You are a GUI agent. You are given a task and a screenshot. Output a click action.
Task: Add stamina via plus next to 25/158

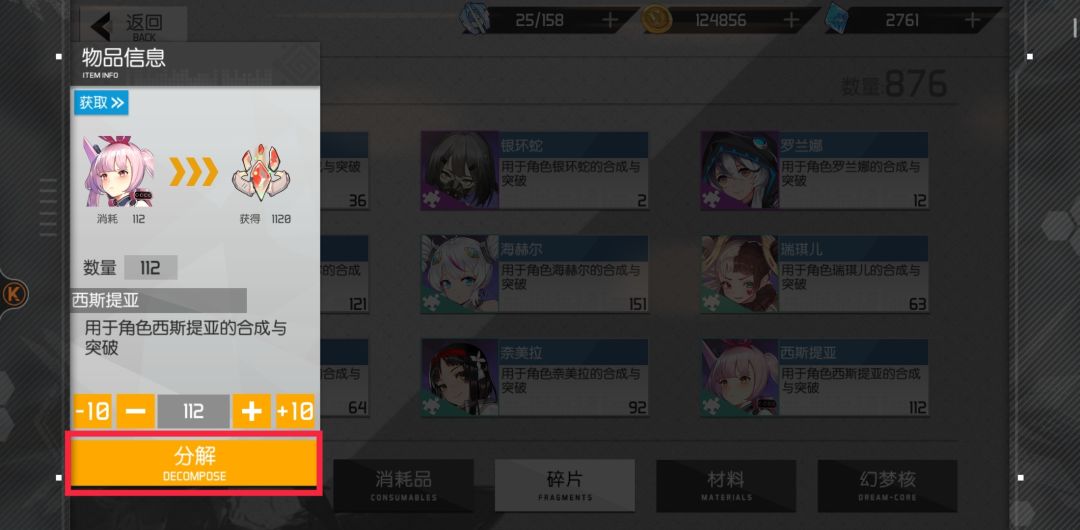[x=610, y=20]
